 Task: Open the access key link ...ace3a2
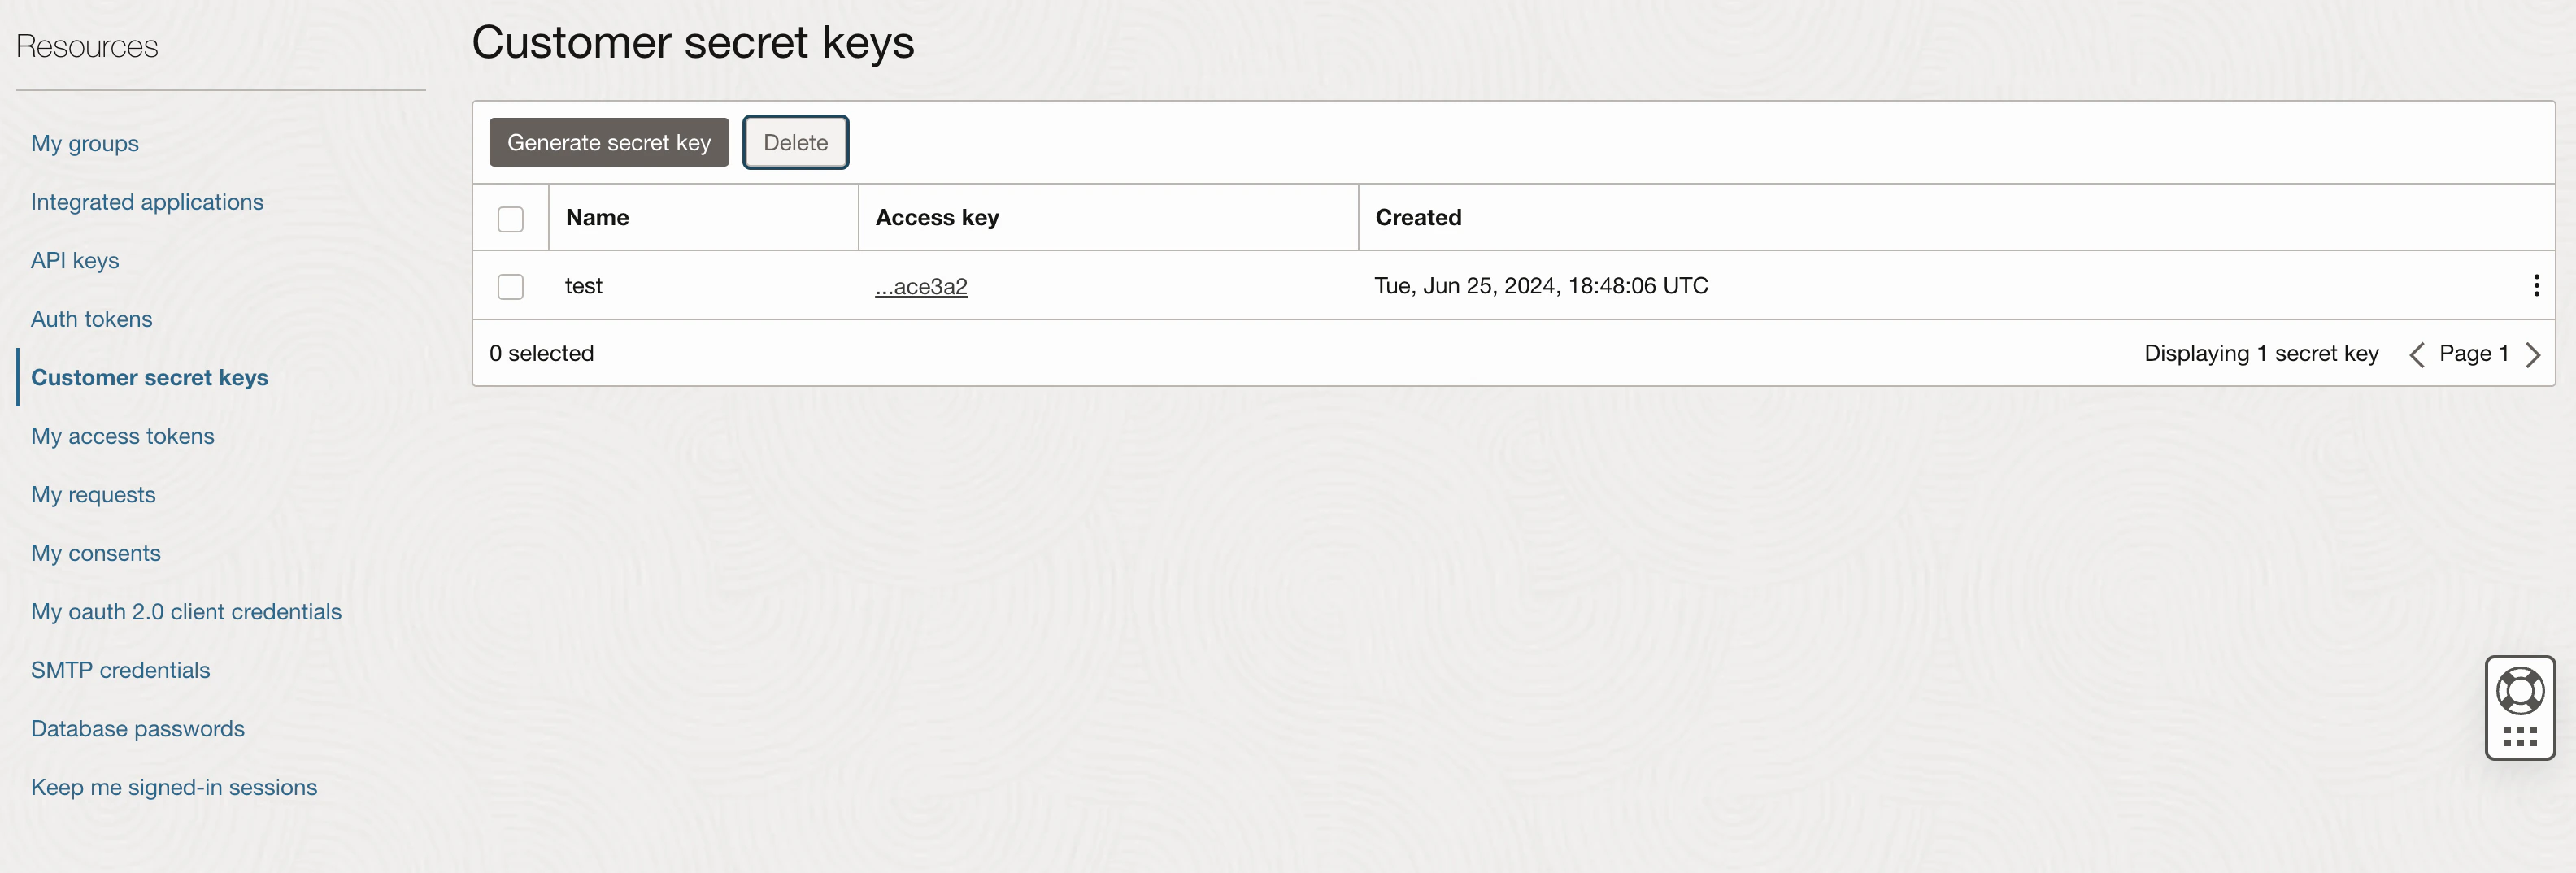(x=921, y=286)
